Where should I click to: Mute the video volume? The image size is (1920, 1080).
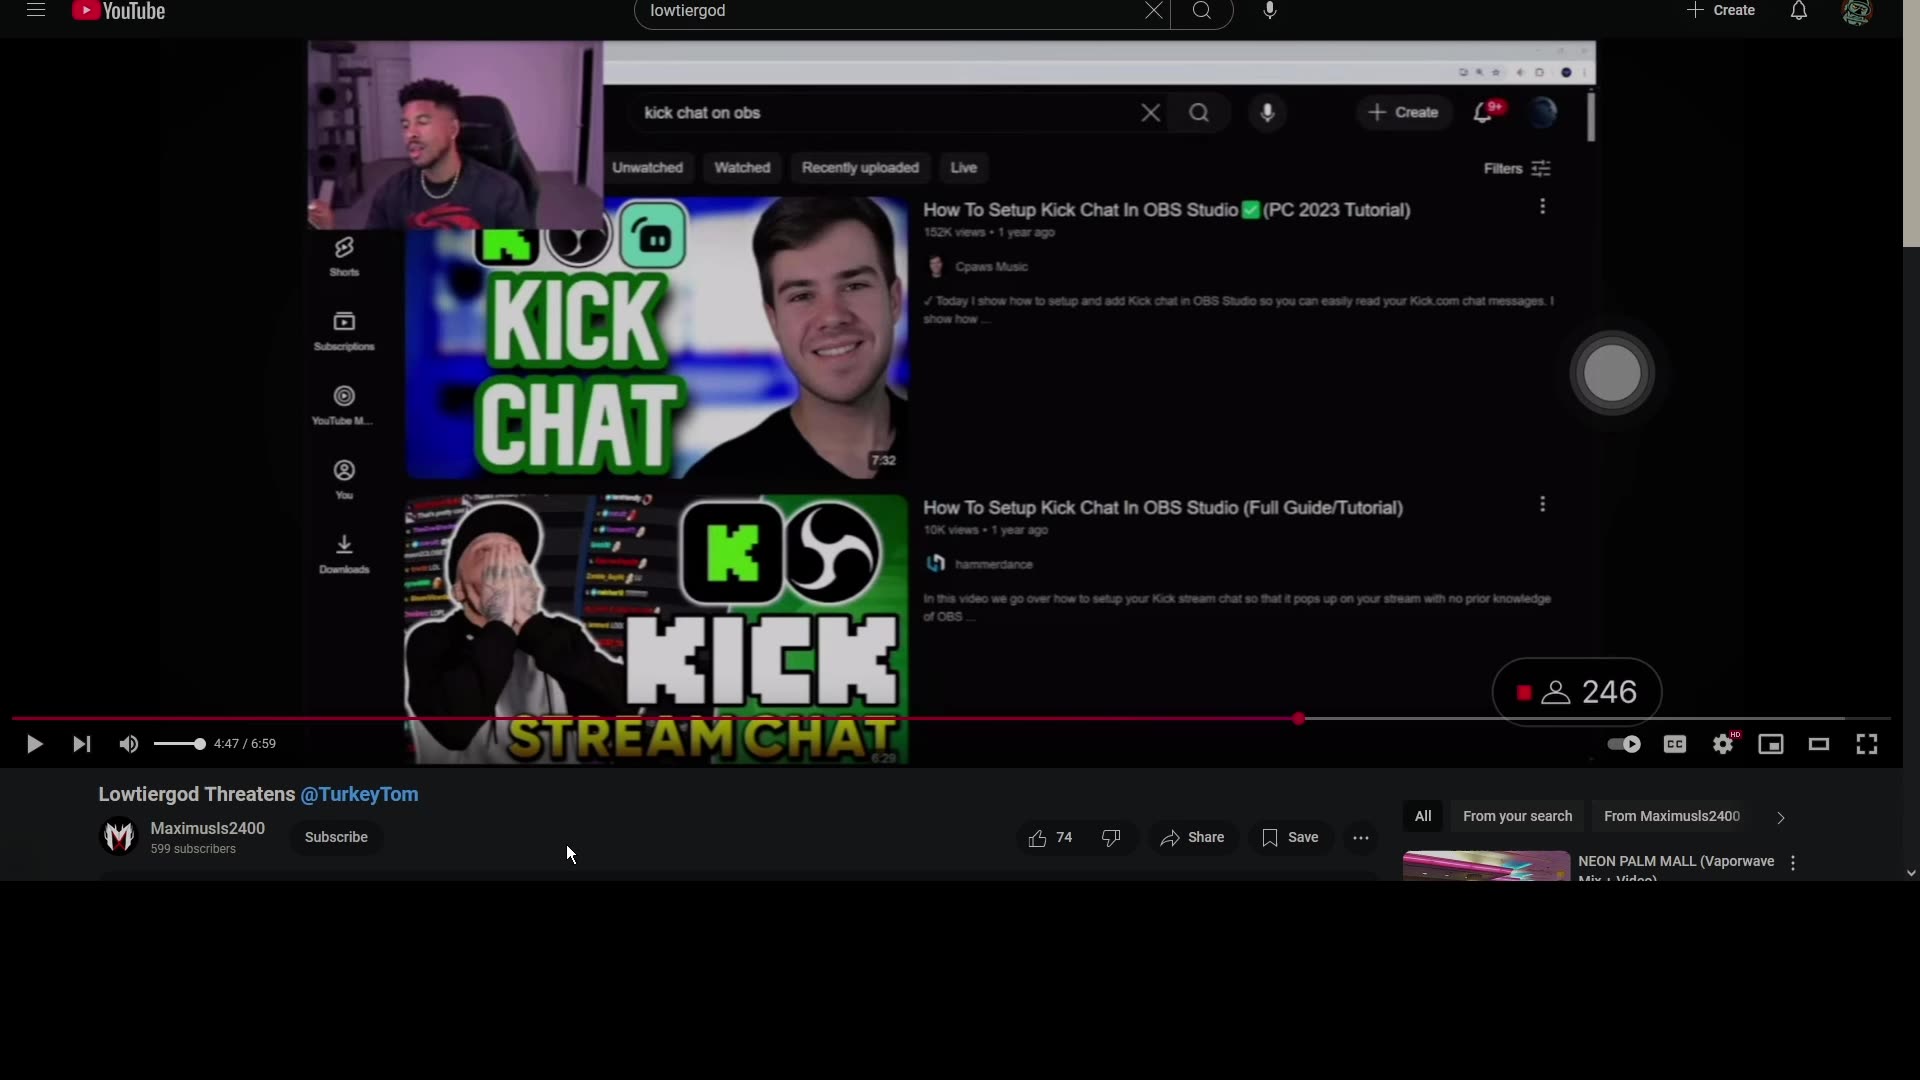(x=127, y=744)
